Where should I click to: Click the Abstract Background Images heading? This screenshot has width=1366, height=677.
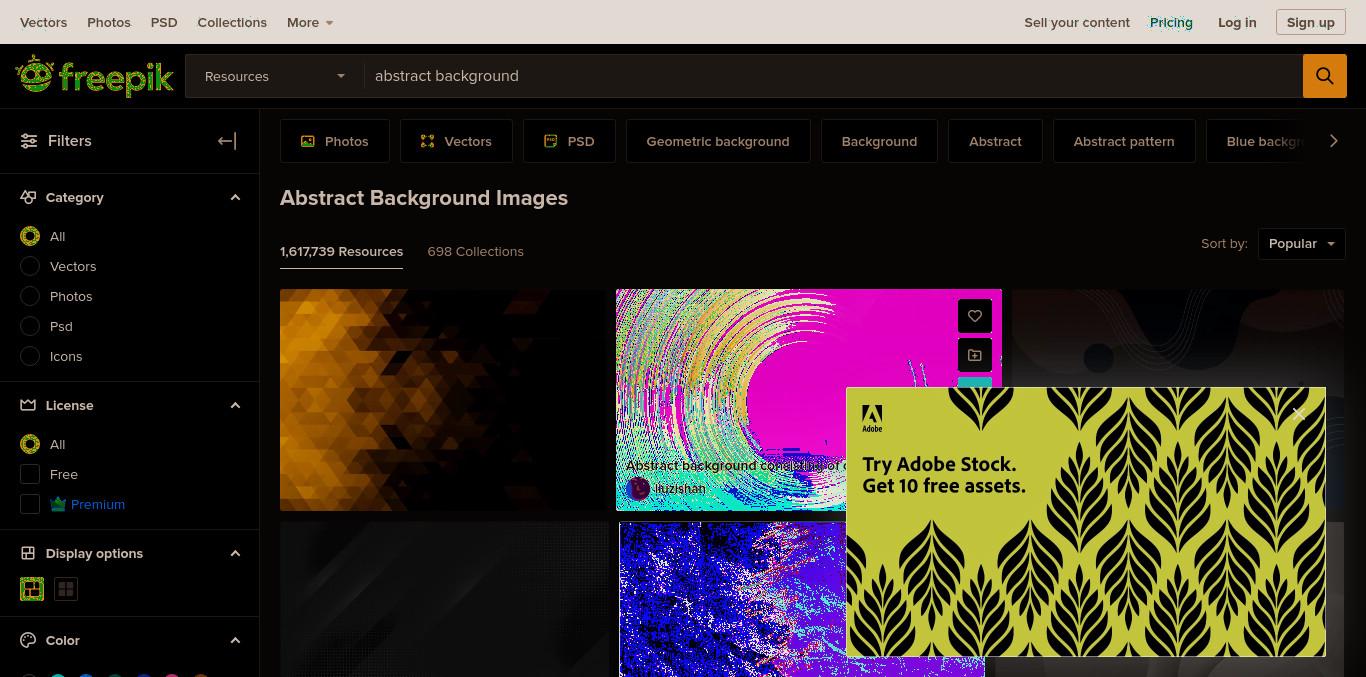(424, 198)
